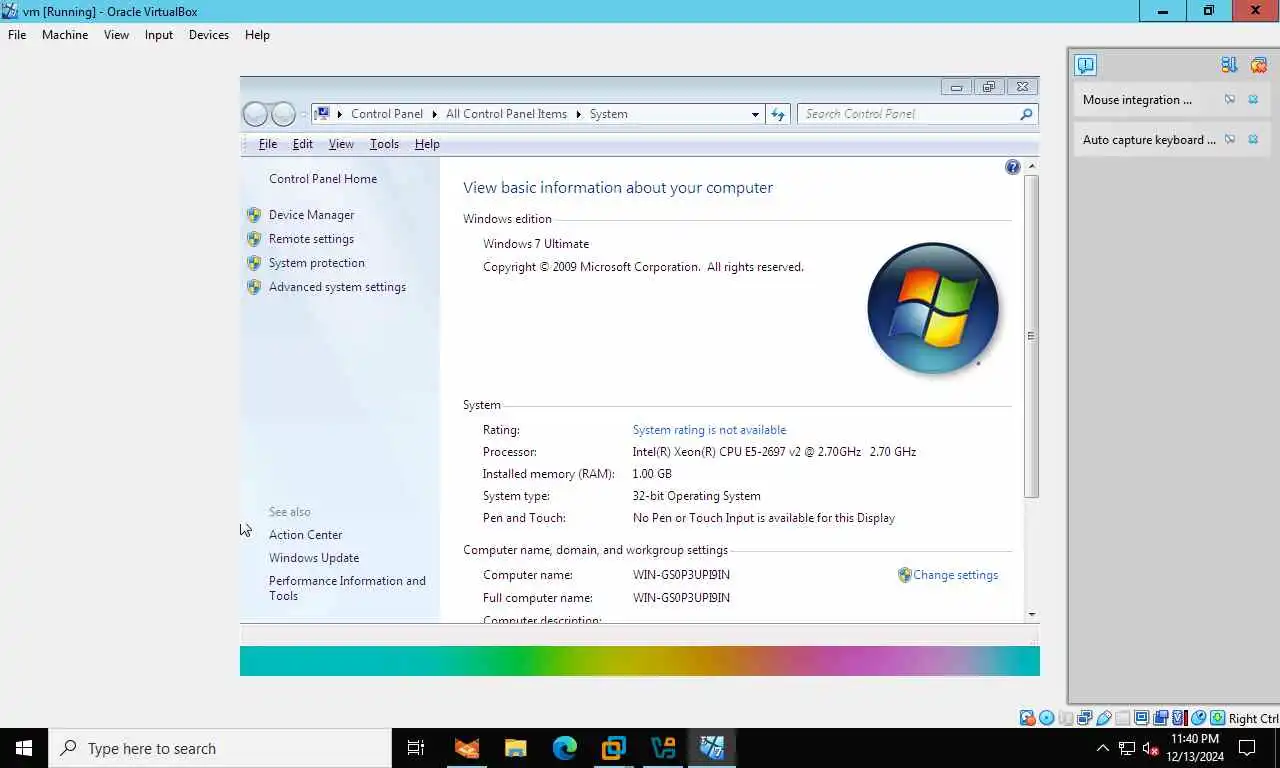Toggle details of Mouse integration notification
1280x768 pixels.
[1230, 100]
